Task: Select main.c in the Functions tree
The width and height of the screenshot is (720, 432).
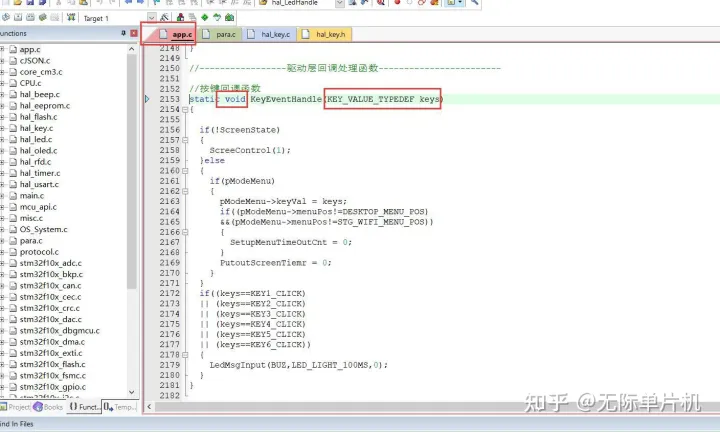Action: (x=32, y=196)
